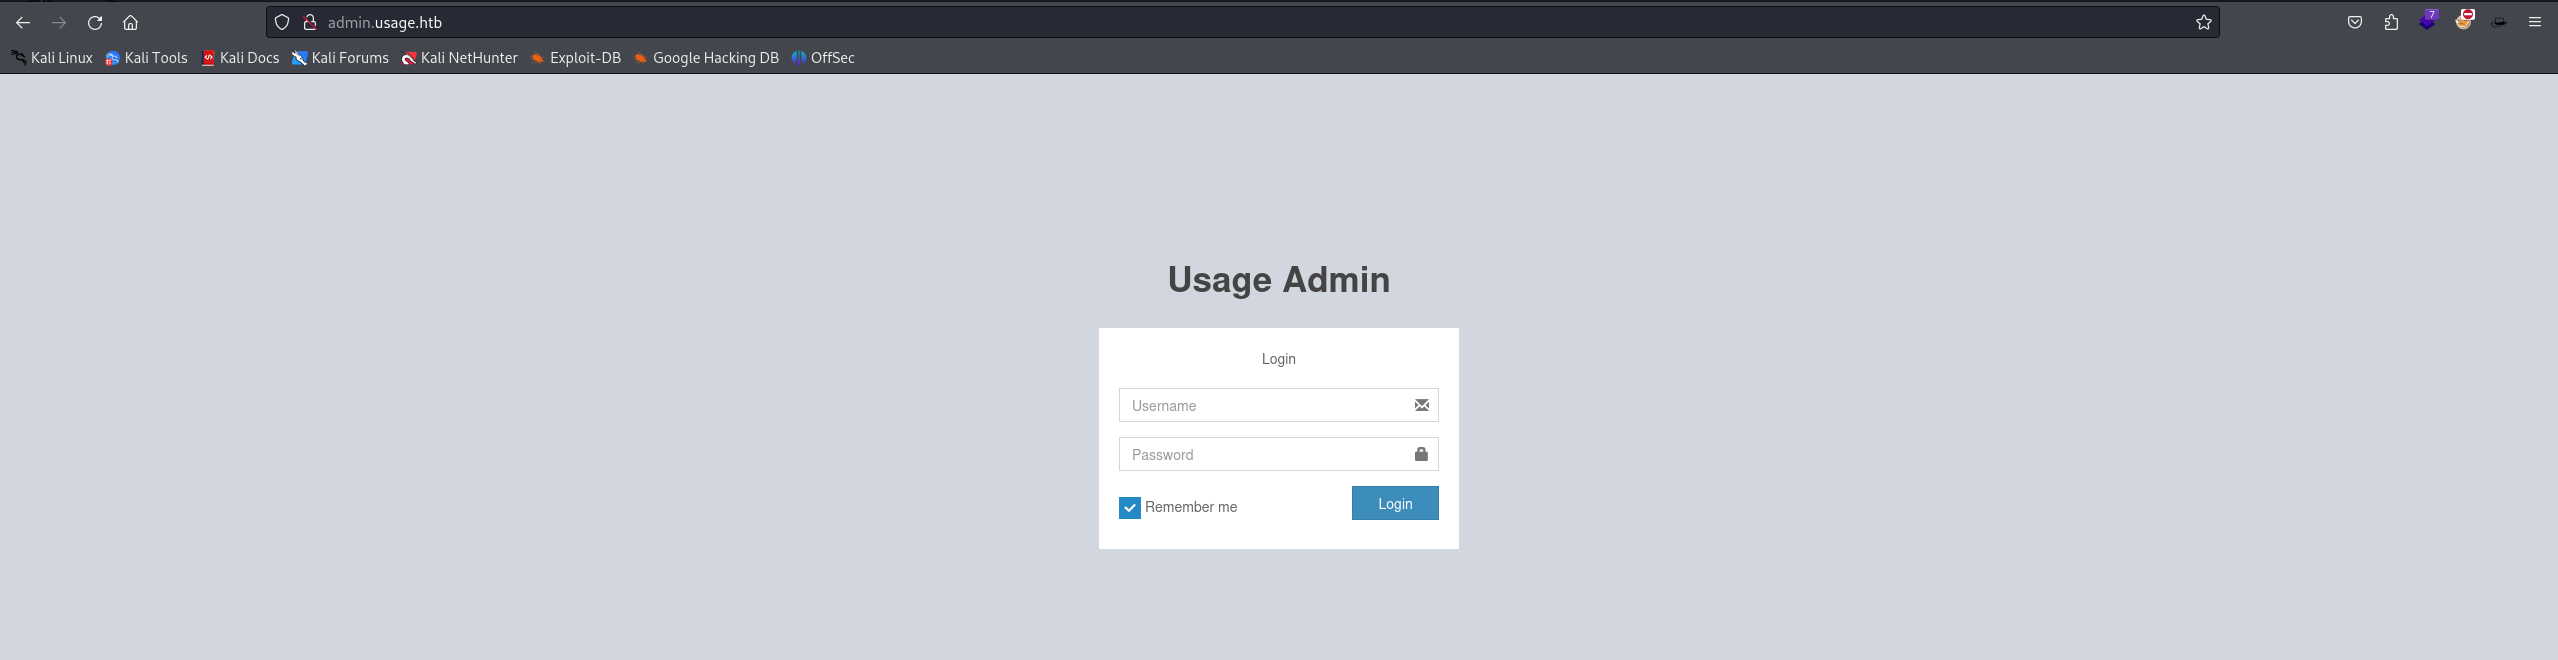Viewport: 2558px width, 660px height.
Task: Open the Google Hacking DB bookmark
Action: 706,58
